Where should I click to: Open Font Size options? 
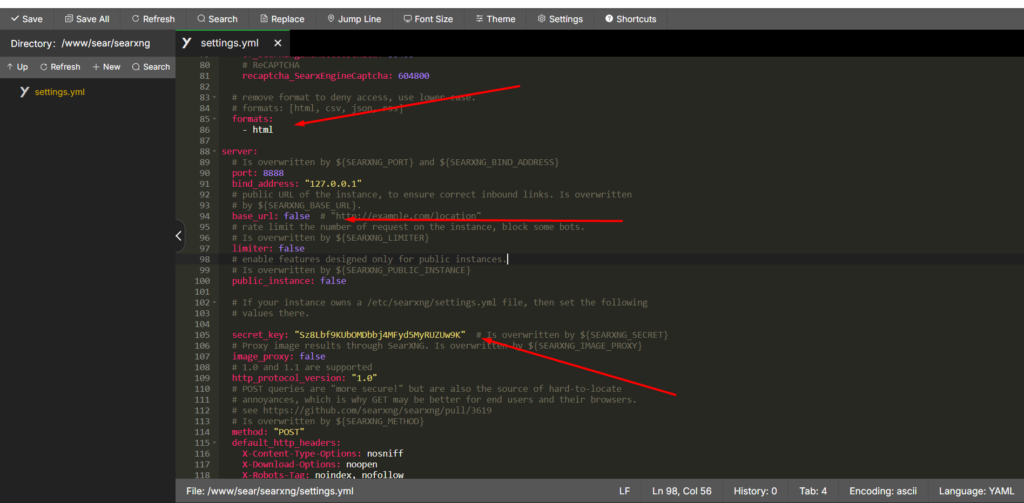pyautogui.click(x=428, y=19)
